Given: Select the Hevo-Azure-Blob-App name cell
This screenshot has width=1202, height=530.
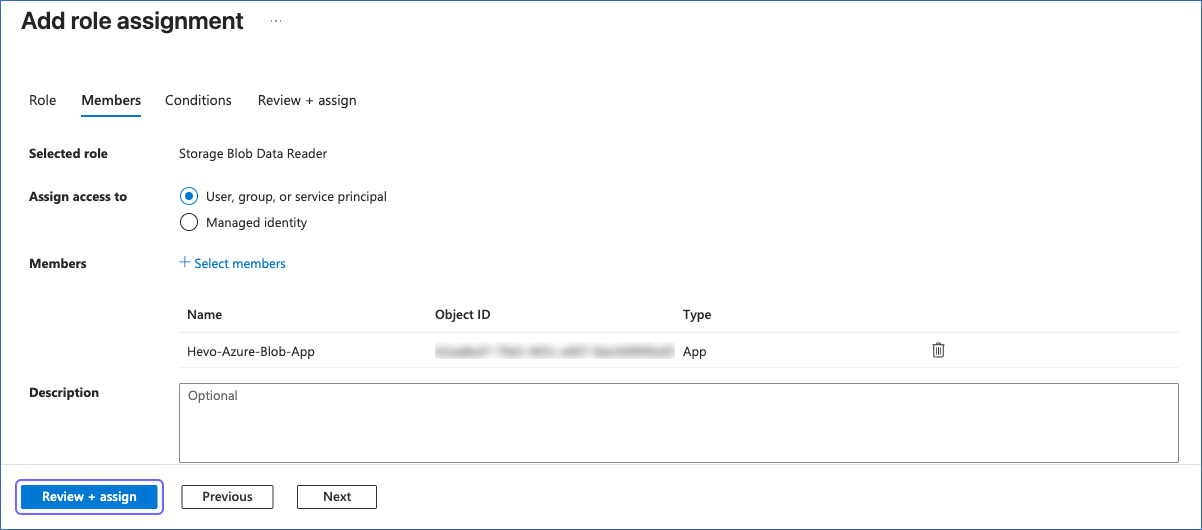Looking at the screenshot, I should click(x=251, y=351).
